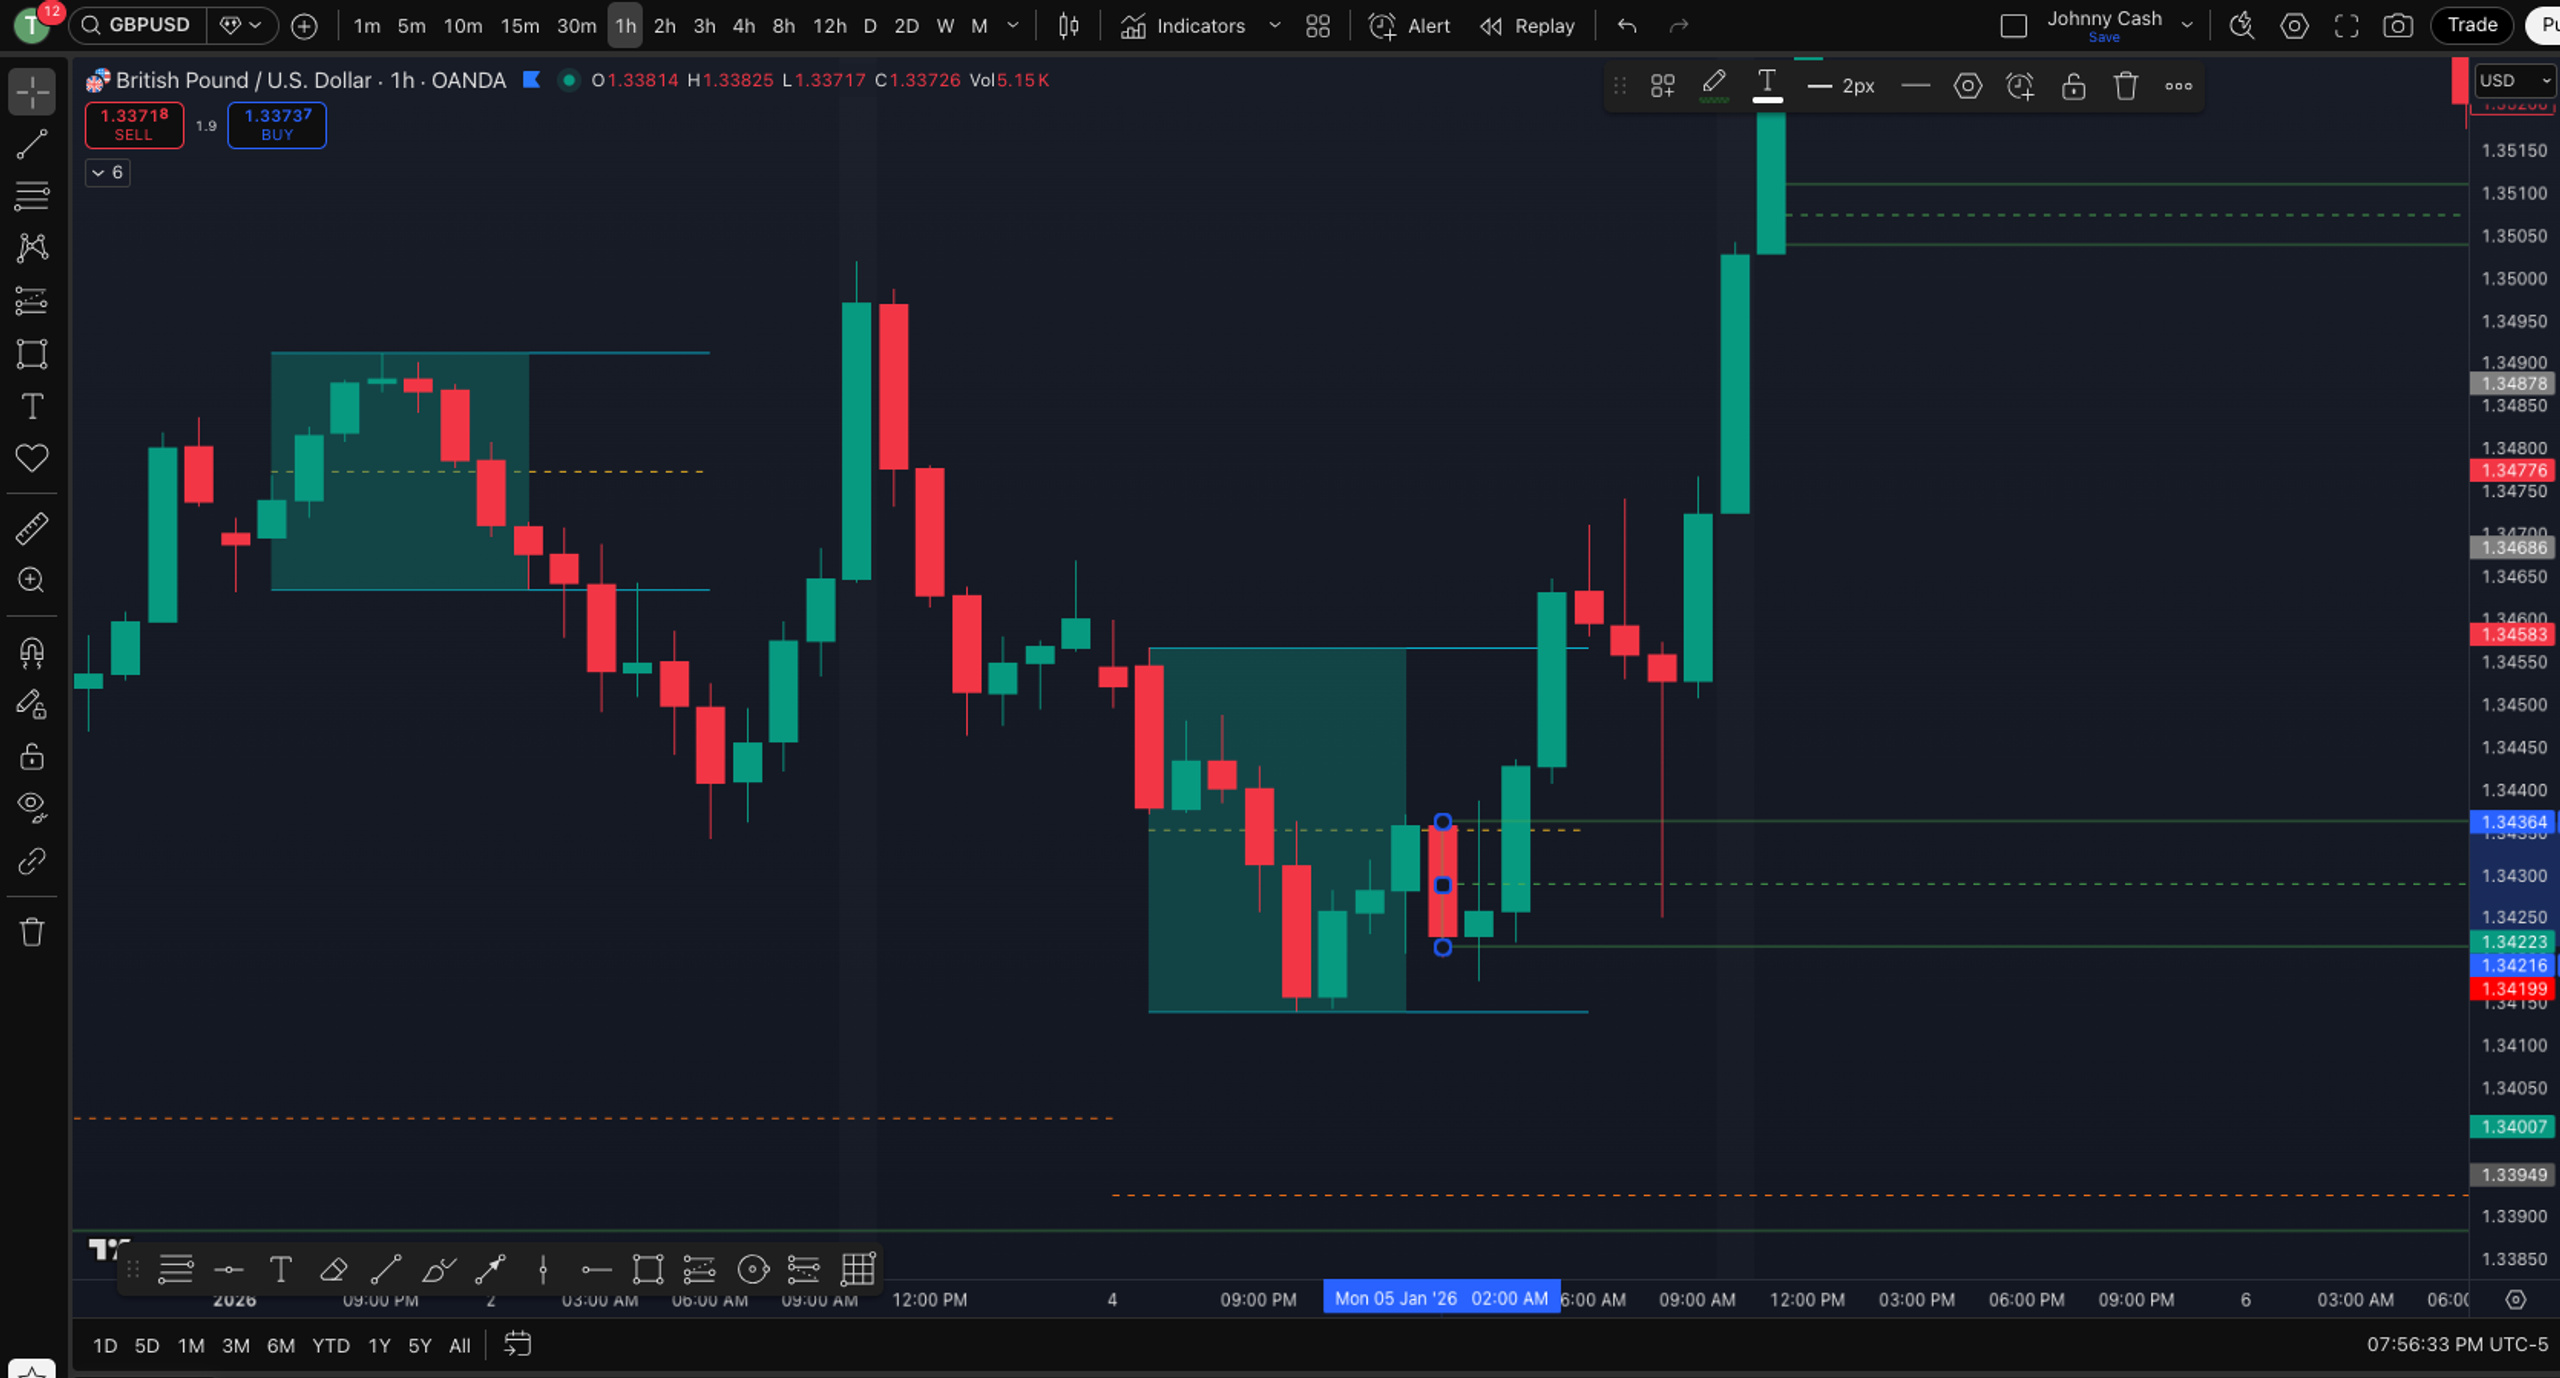Expand the symbol diamond dropdown
Viewport: 2560px width, 1378px height.
click(x=241, y=26)
